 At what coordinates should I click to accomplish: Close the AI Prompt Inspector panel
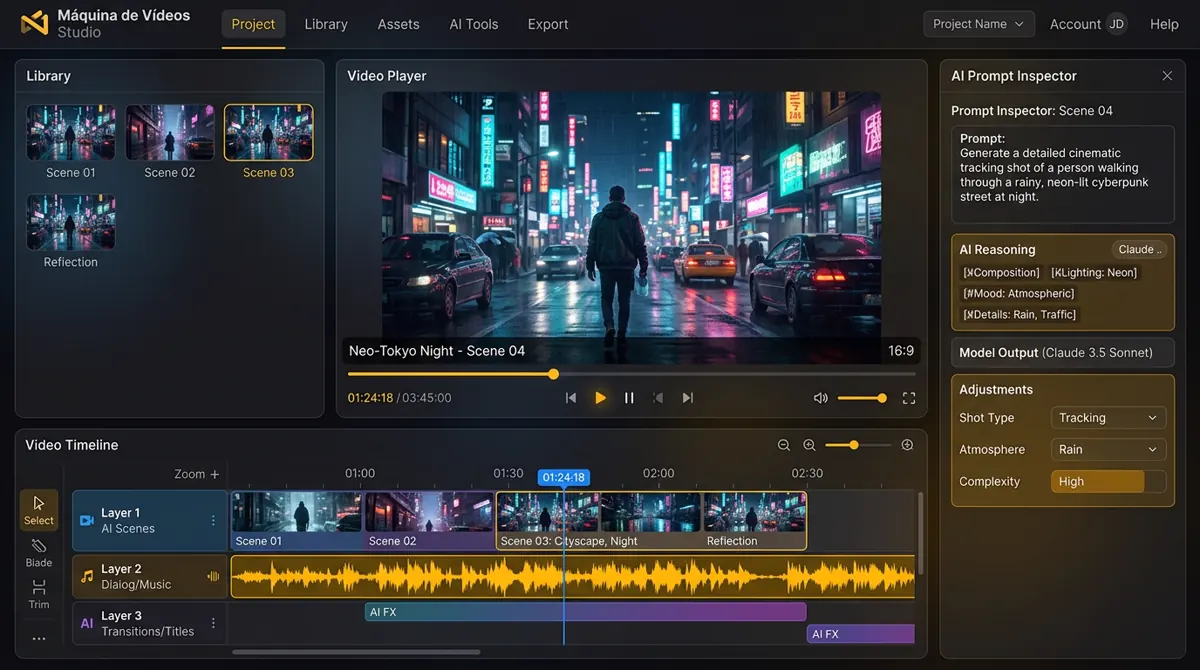[1167, 76]
